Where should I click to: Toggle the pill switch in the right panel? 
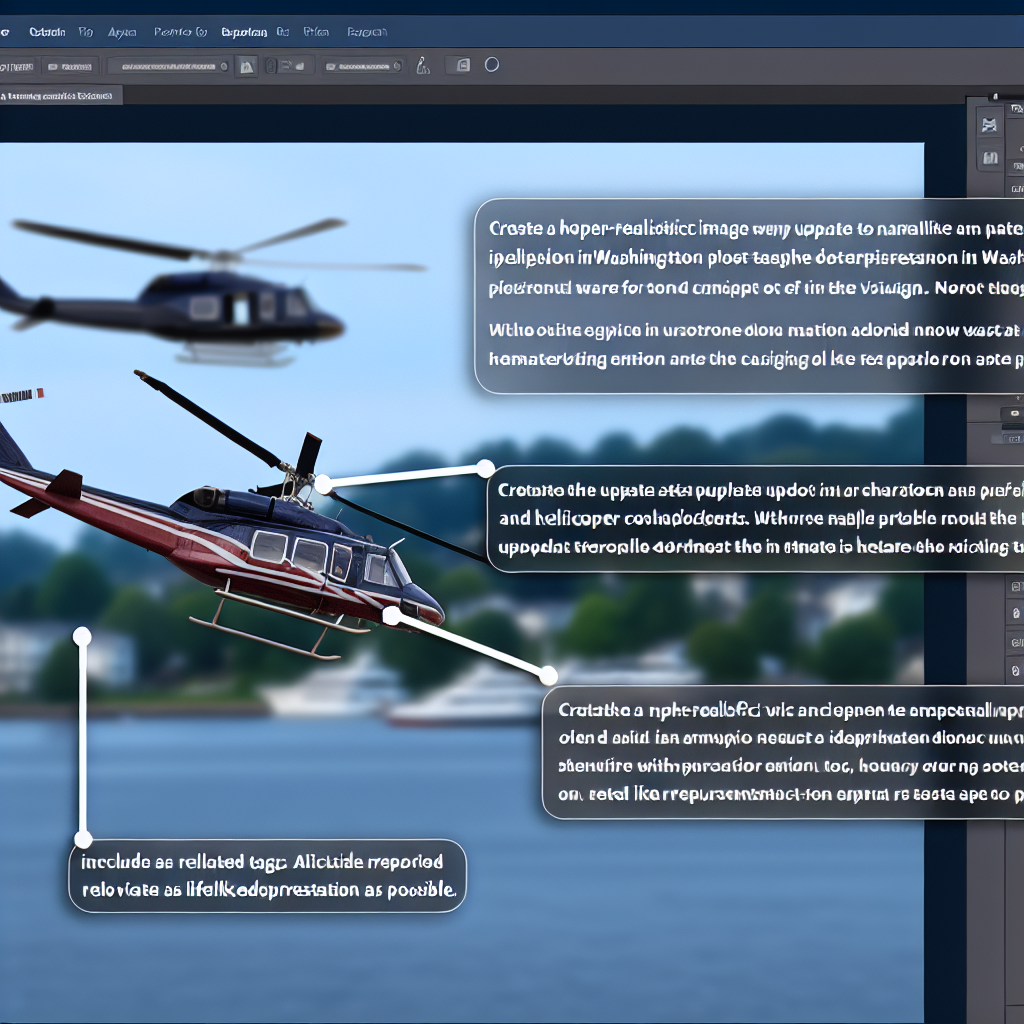tap(1012, 412)
